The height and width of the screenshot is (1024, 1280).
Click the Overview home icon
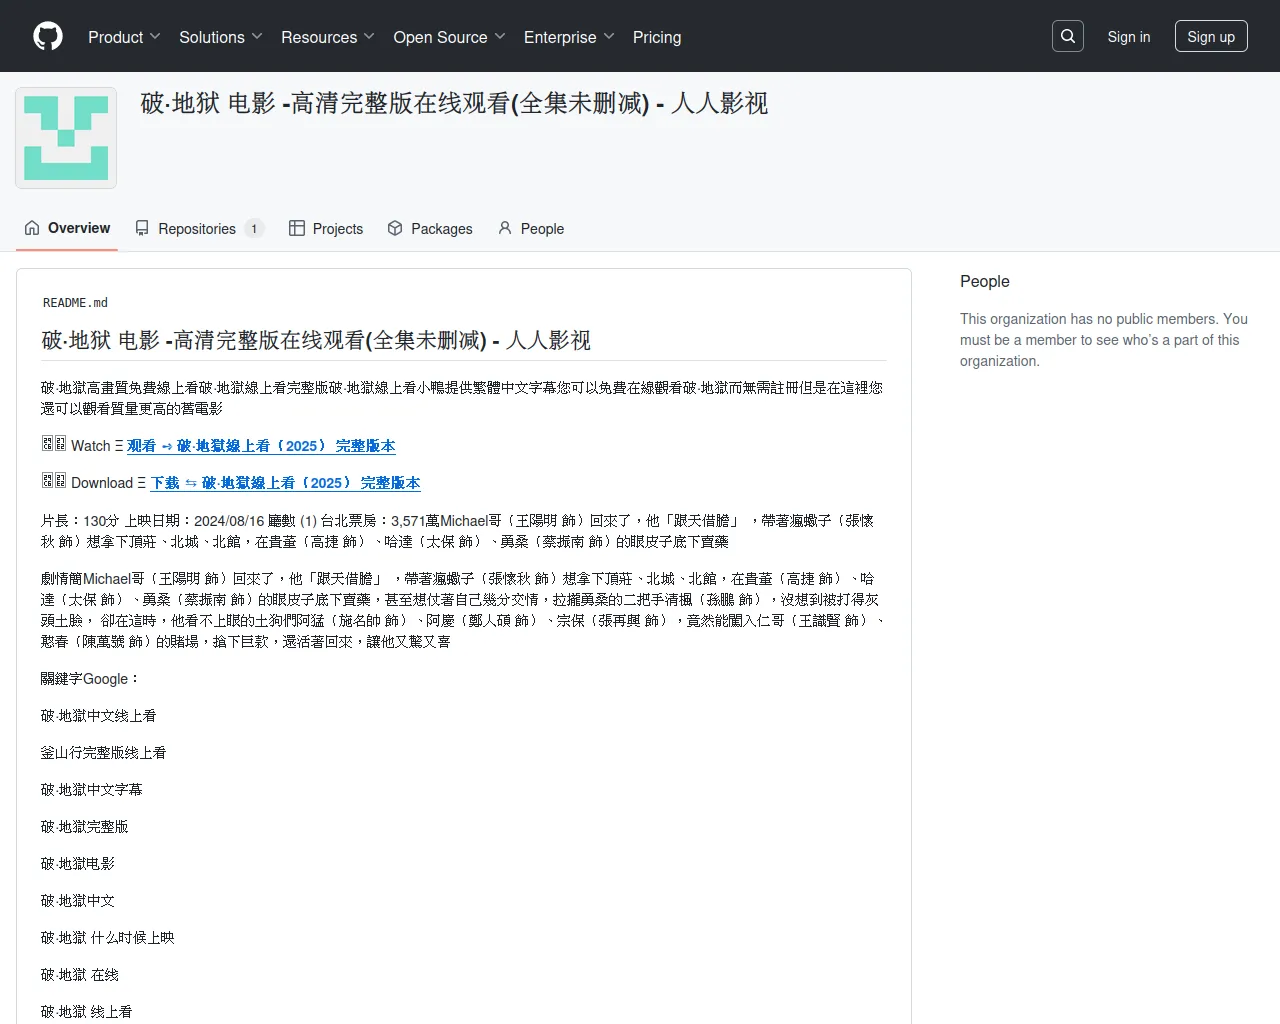(32, 228)
